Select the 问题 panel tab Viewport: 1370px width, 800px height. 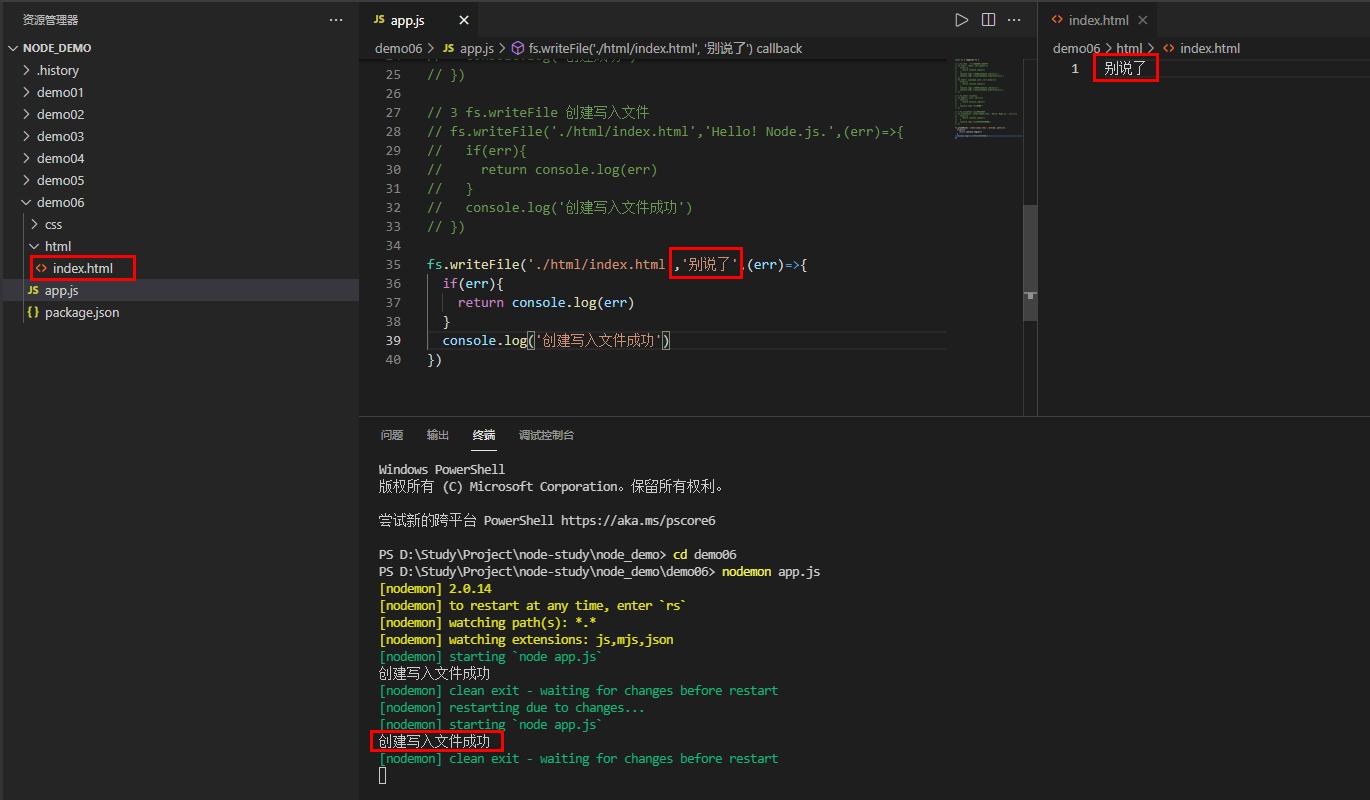tap(391, 435)
